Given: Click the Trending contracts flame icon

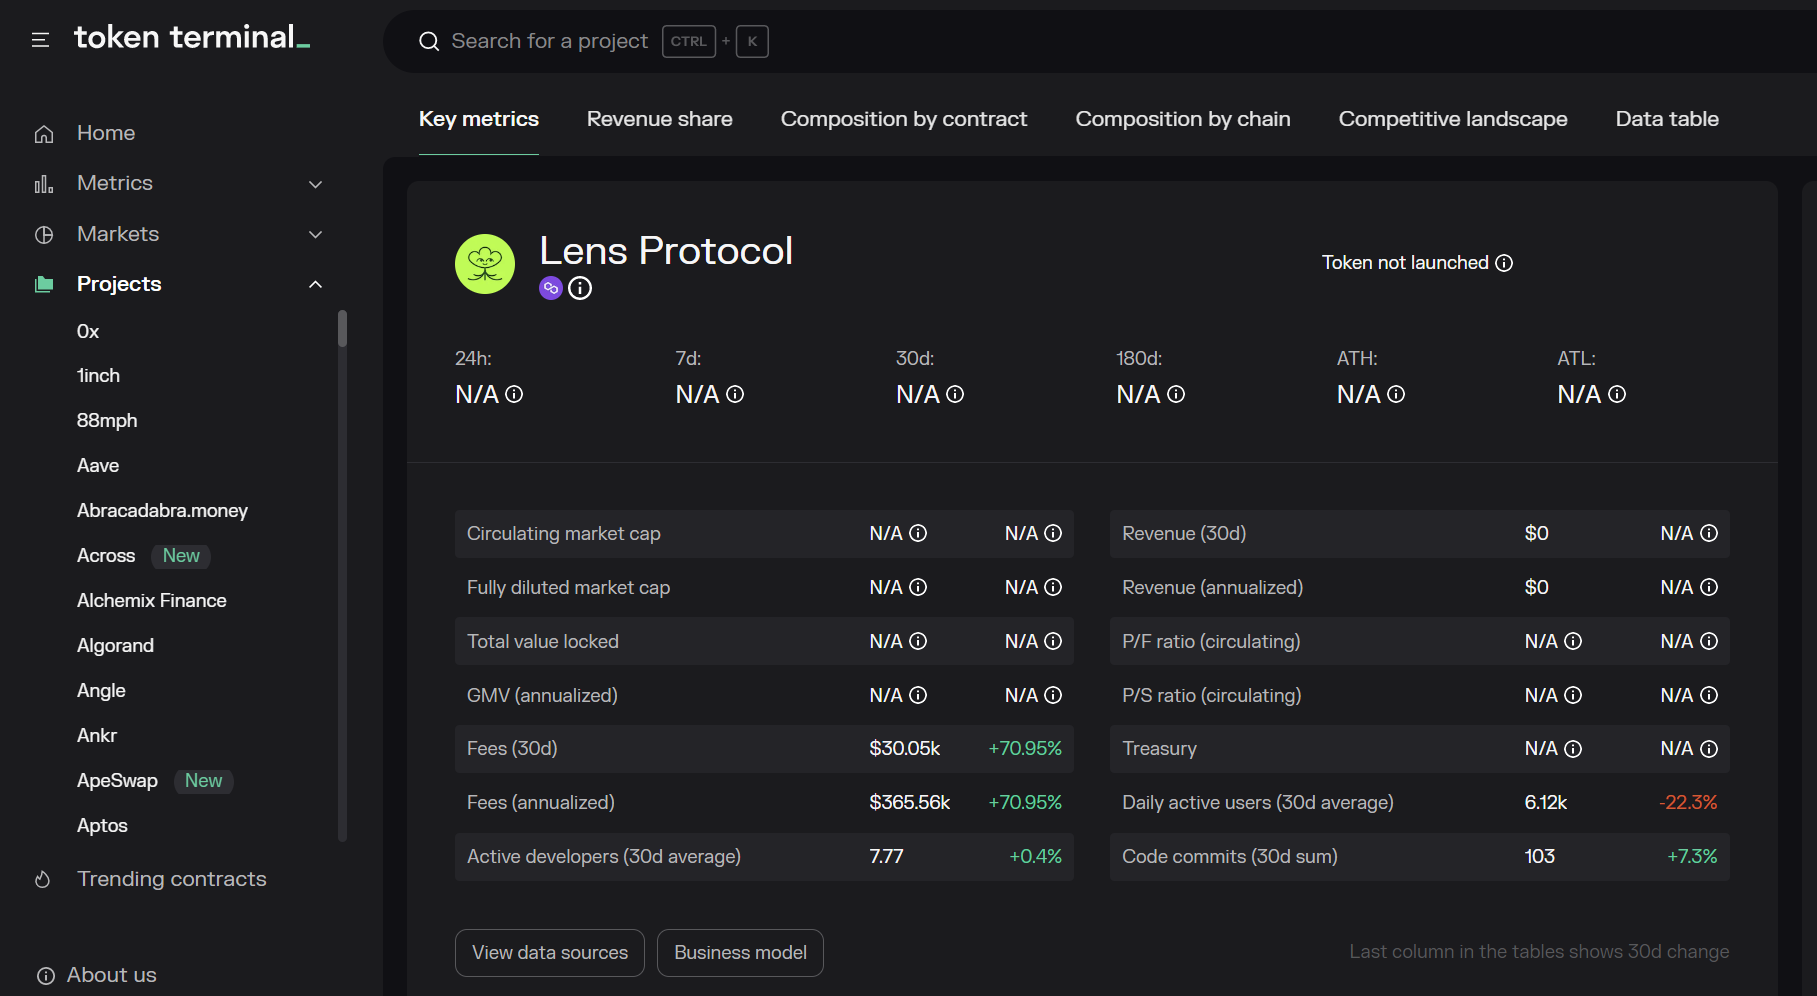Looking at the screenshot, I should coord(43,879).
